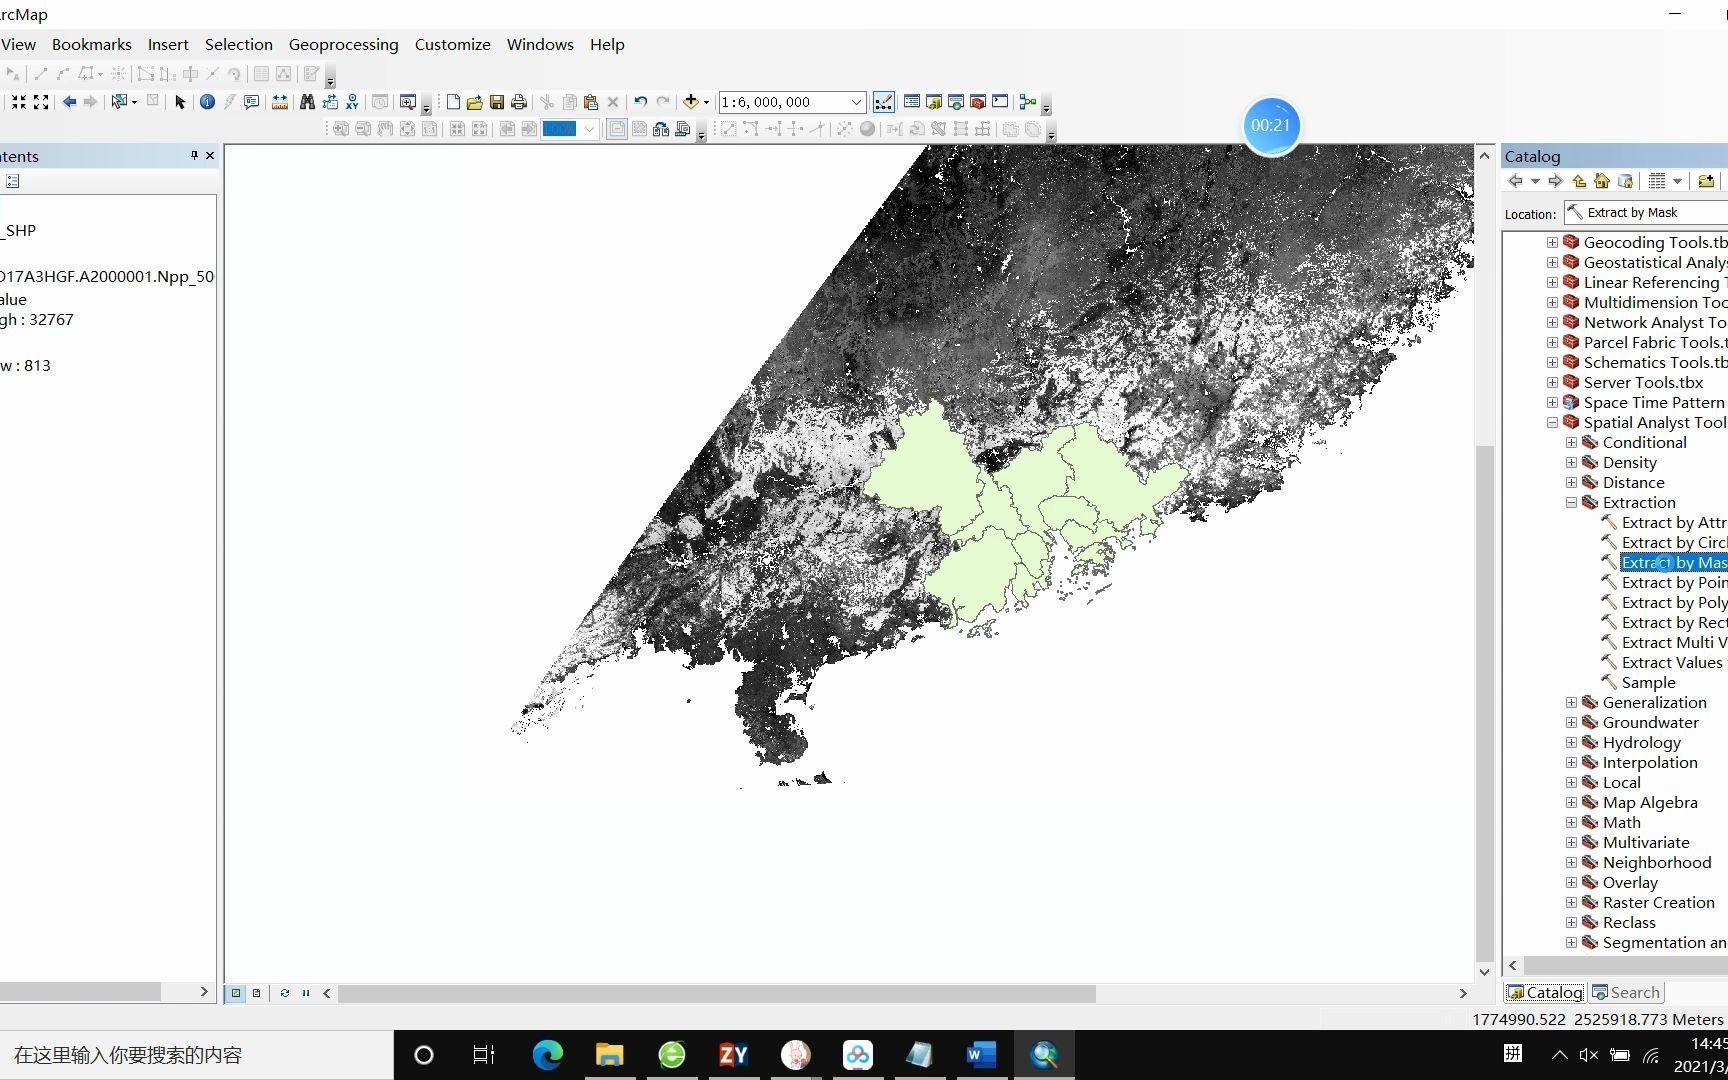Open the Find tool (binoculars icon)

click(307, 102)
